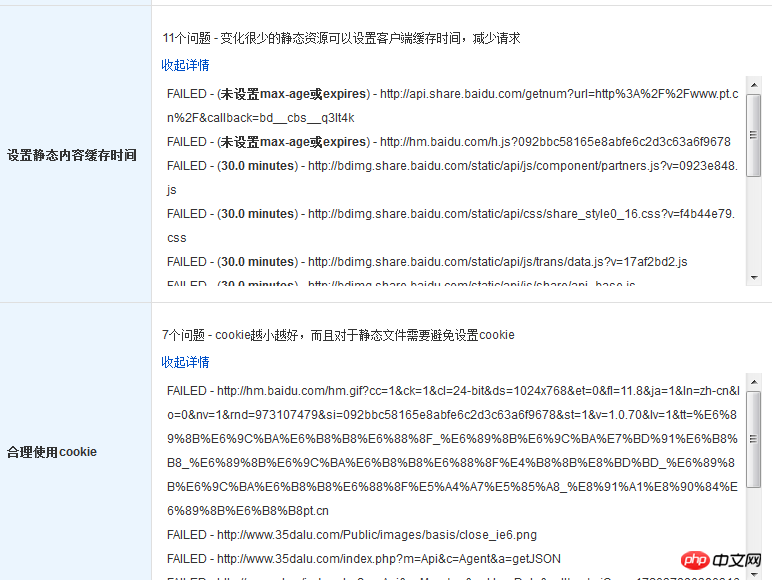Click the Agent getJSON FAILED entry
The height and width of the screenshot is (580, 772).
[364, 559]
